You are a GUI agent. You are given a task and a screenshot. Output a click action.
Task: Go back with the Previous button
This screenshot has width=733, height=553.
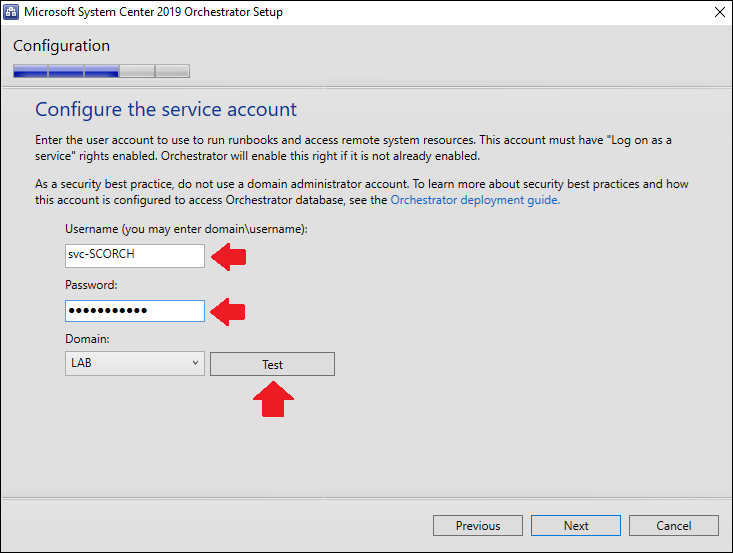(x=478, y=526)
